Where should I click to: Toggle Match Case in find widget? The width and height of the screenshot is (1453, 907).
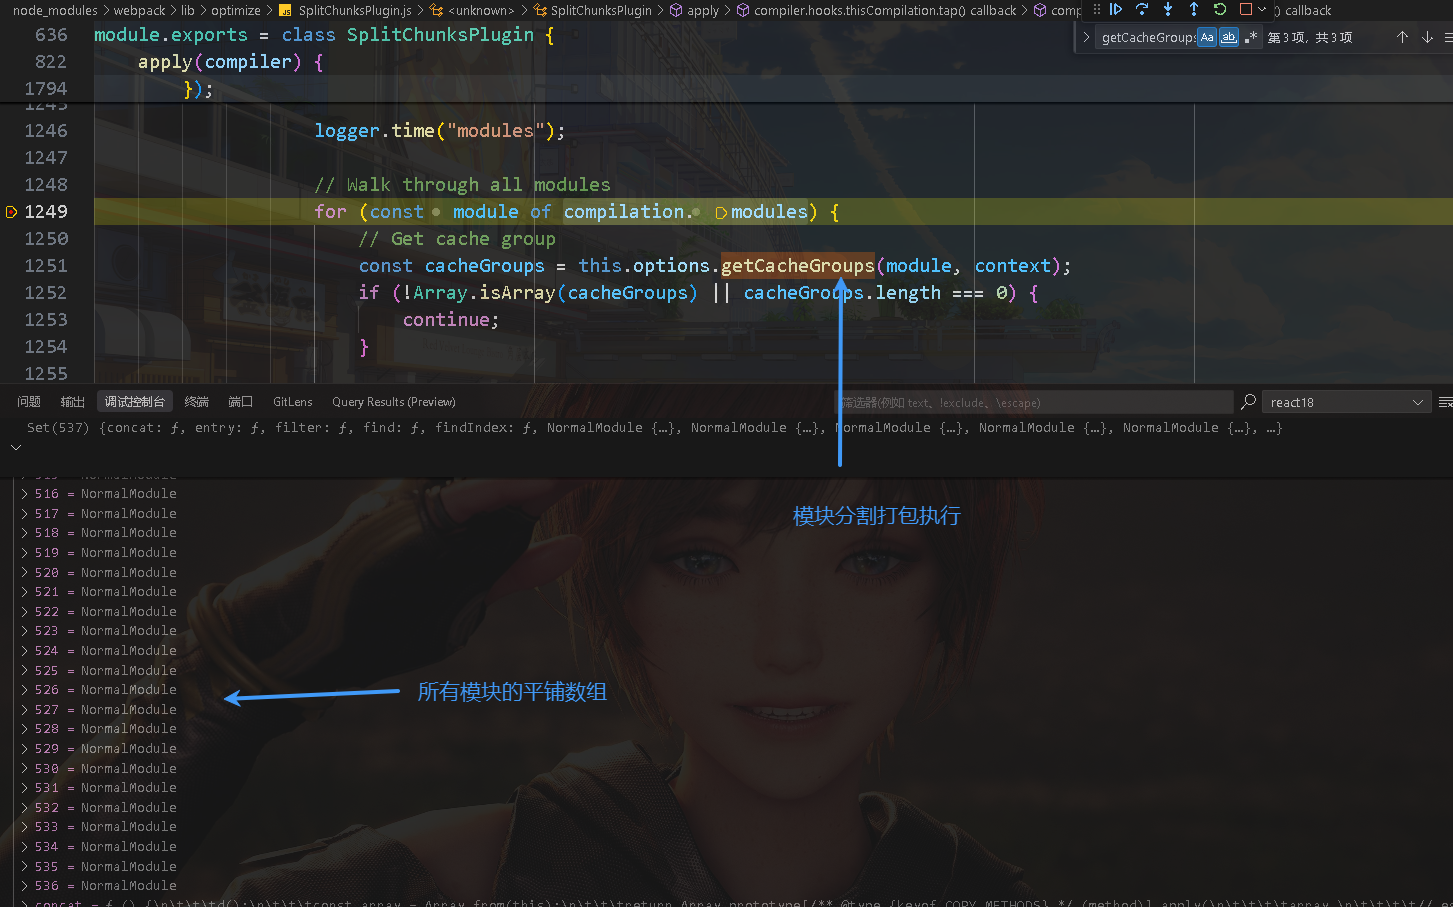click(x=1207, y=37)
